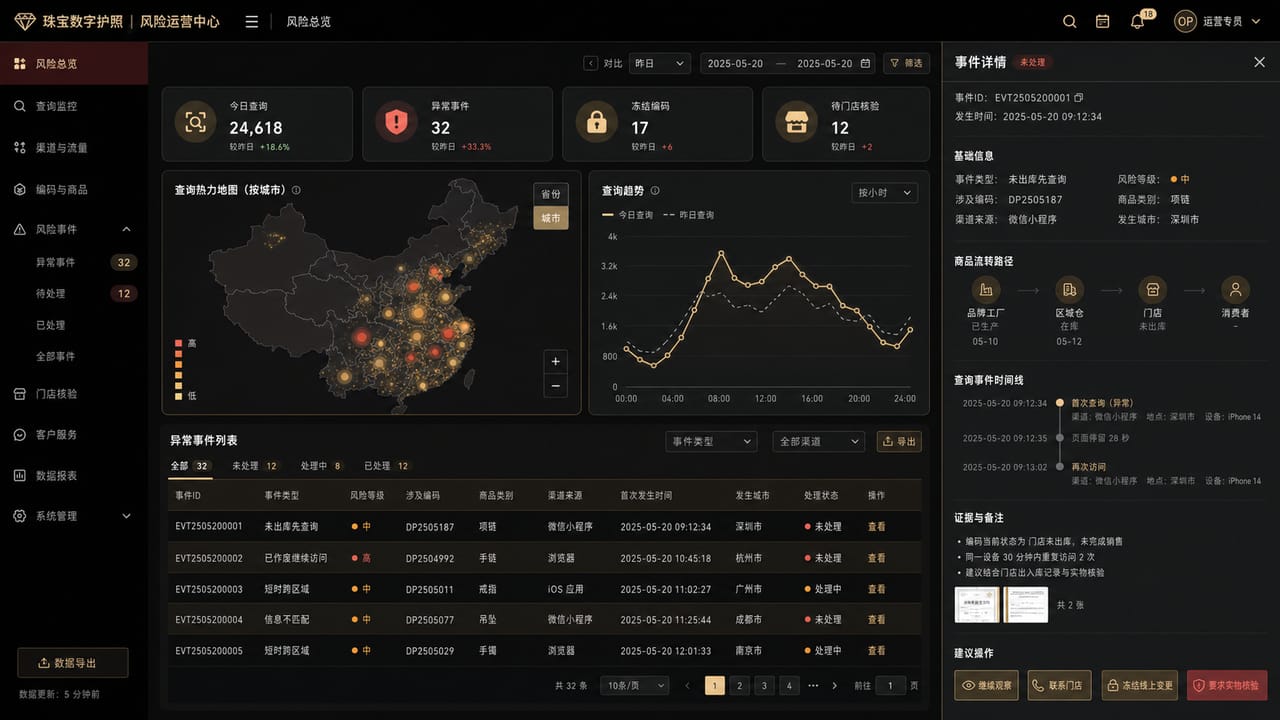The width and height of the screenshot is (1280, 720).
Task: Click the 前往 page number input
Action: click(891, 686)
